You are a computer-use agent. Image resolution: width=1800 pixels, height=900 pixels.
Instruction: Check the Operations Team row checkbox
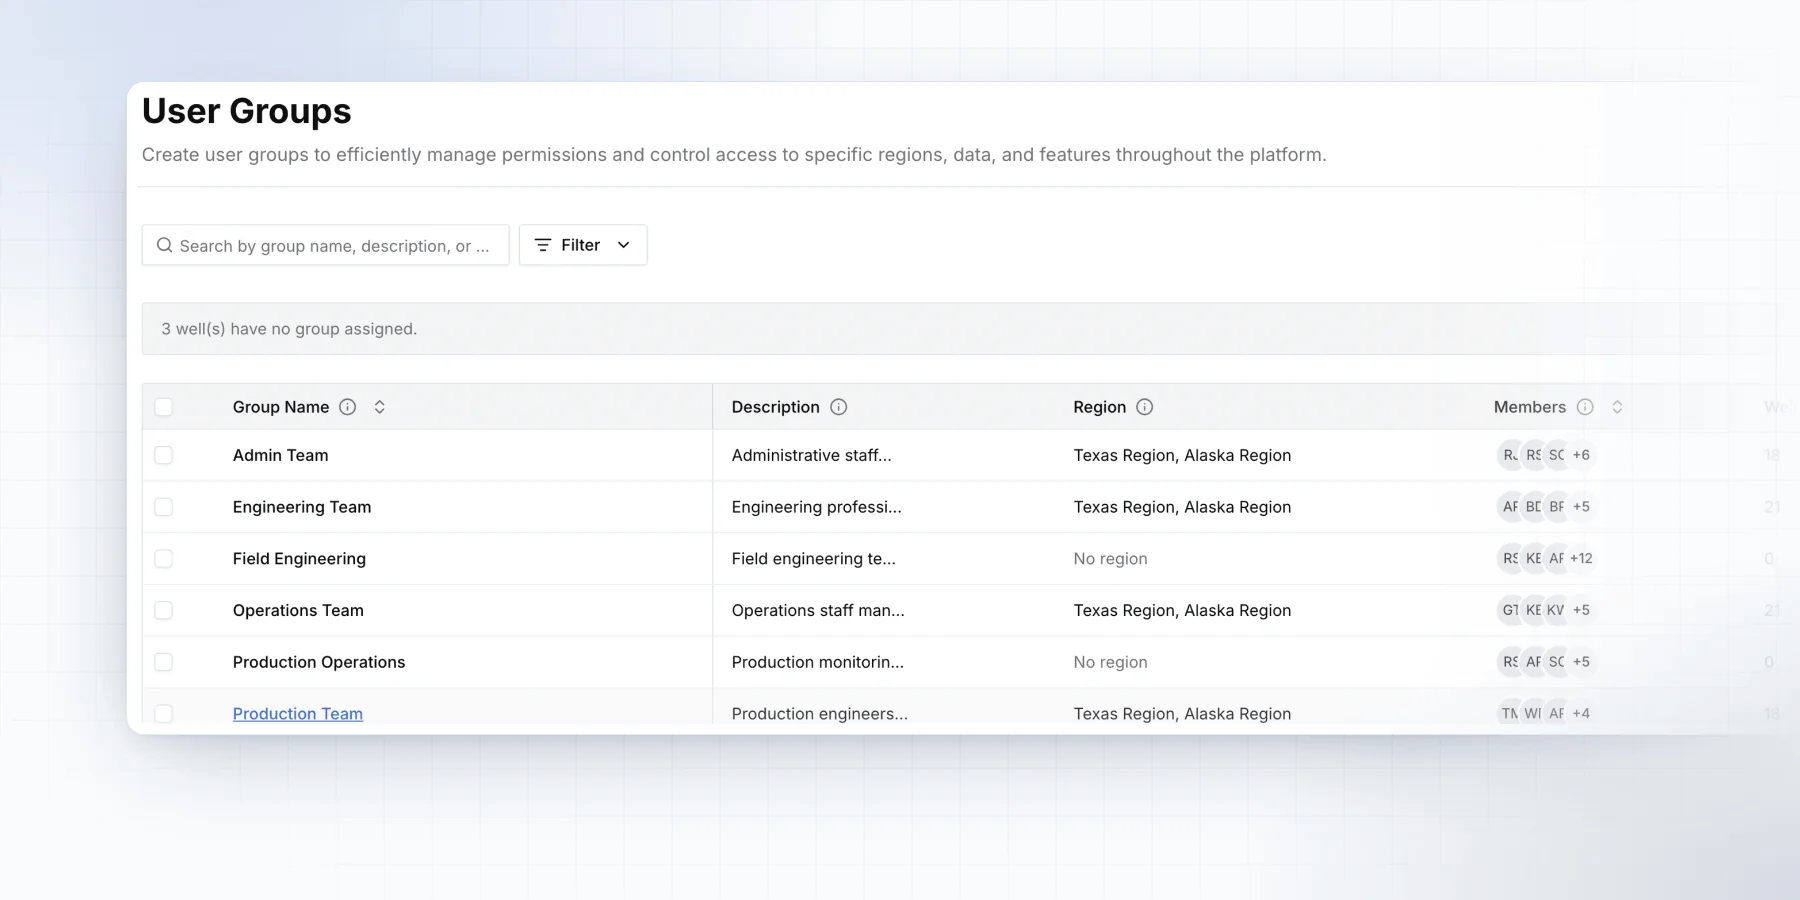(164, 610)
